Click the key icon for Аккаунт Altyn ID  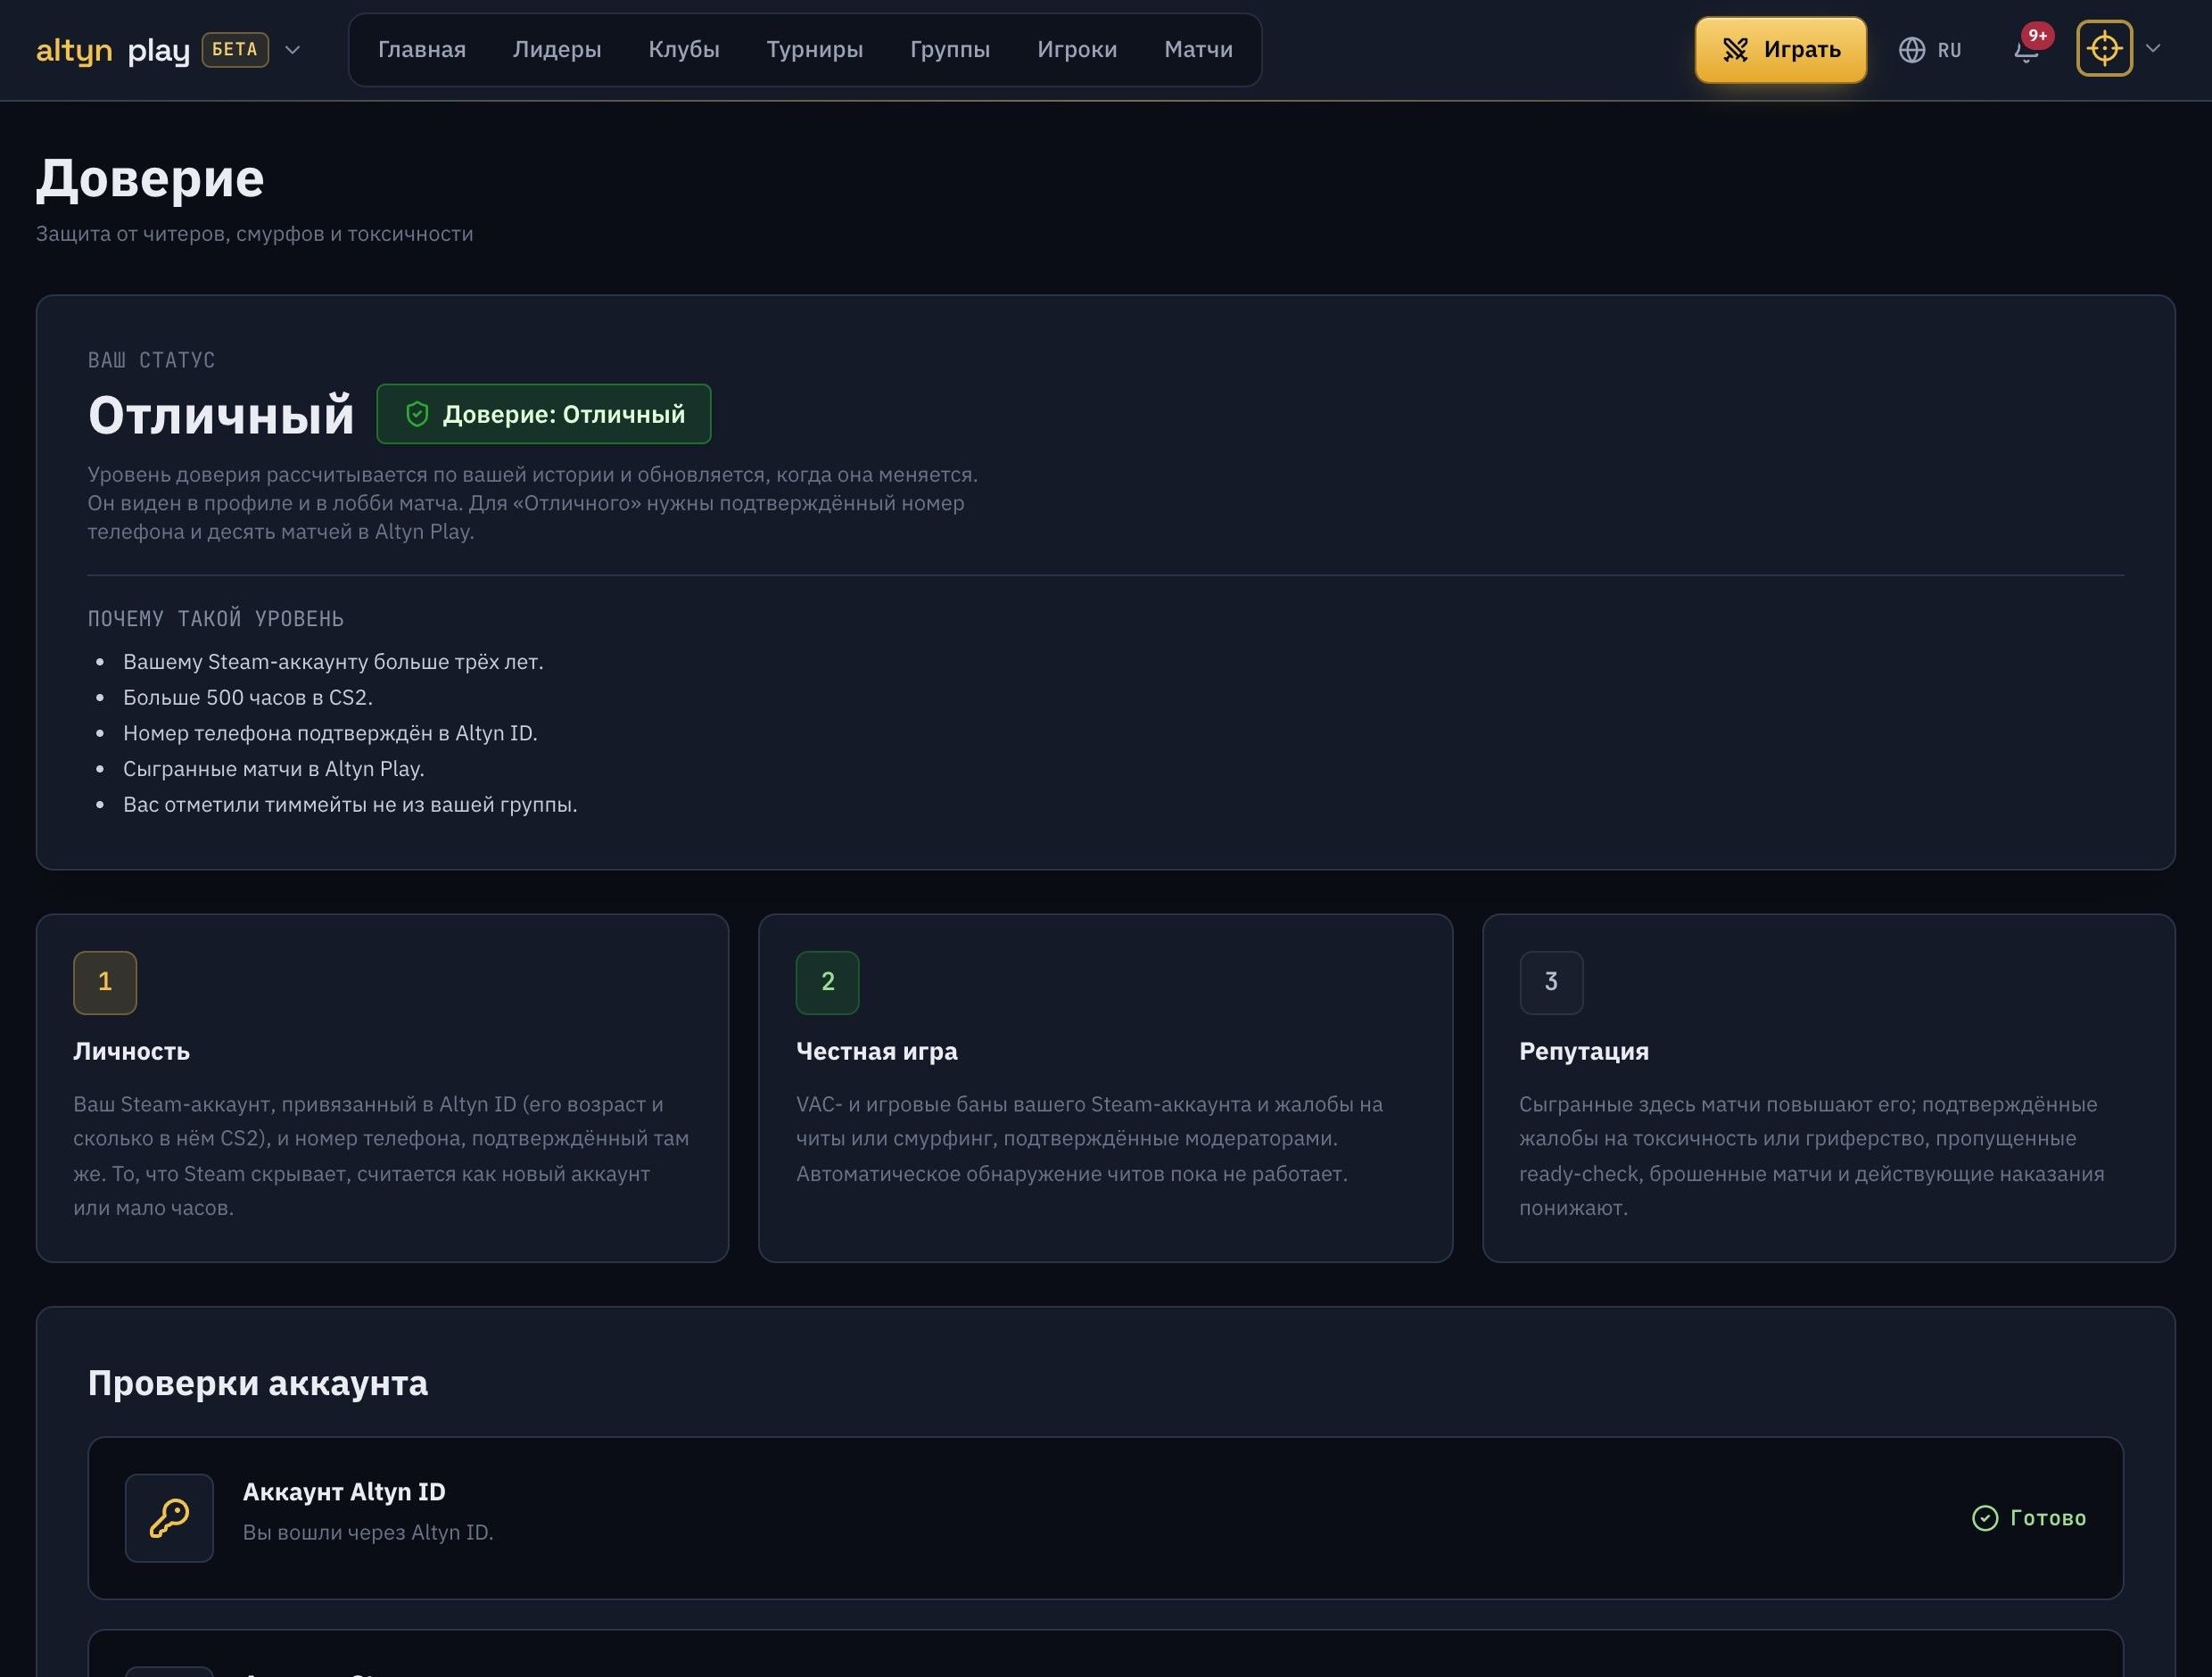169,1518
